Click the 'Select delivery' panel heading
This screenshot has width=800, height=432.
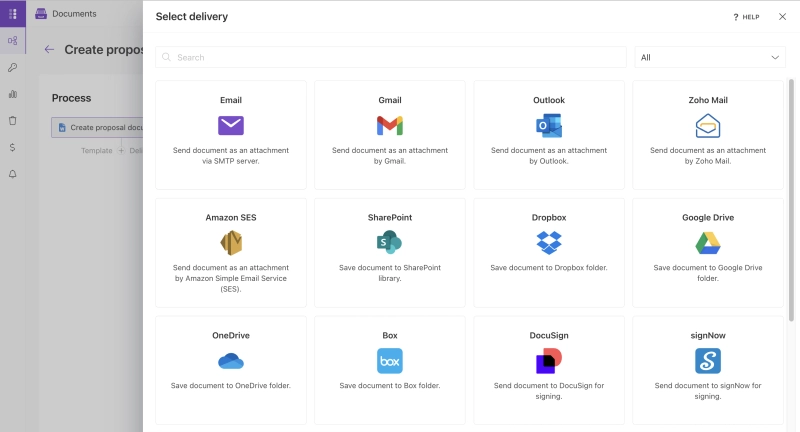click(192, 17)
